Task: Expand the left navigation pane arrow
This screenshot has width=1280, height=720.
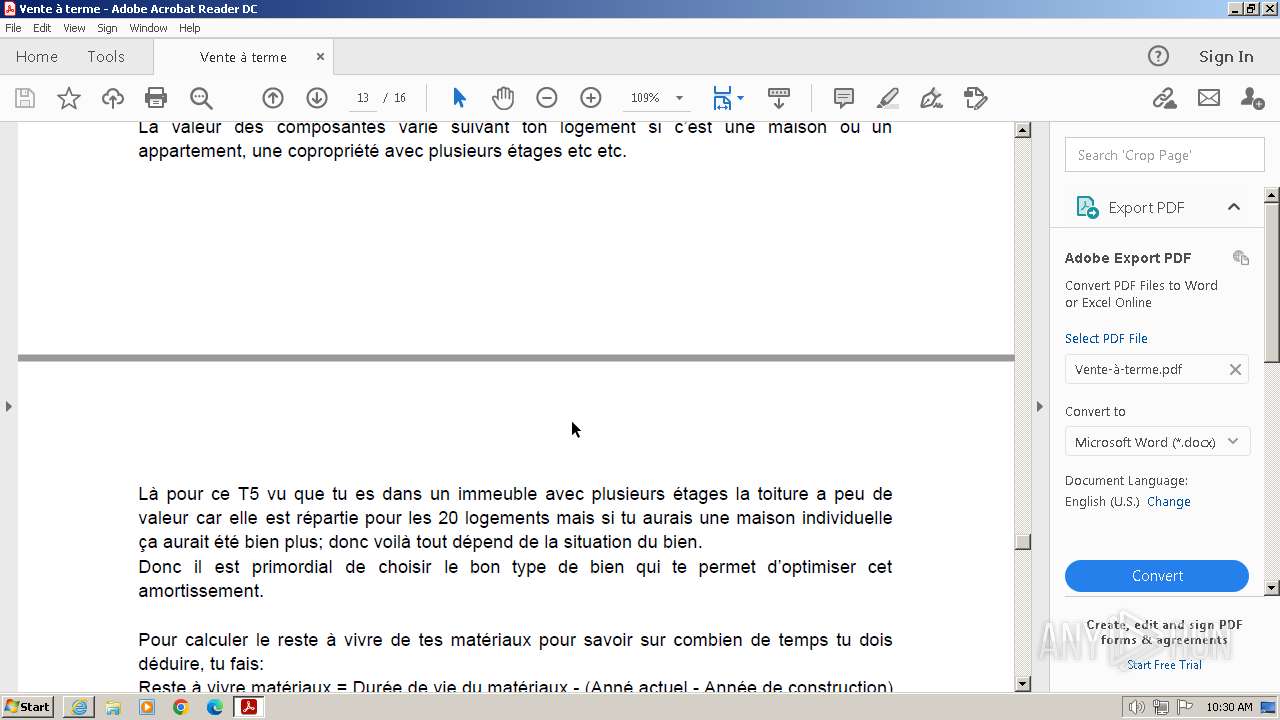Action: [9, 406]
